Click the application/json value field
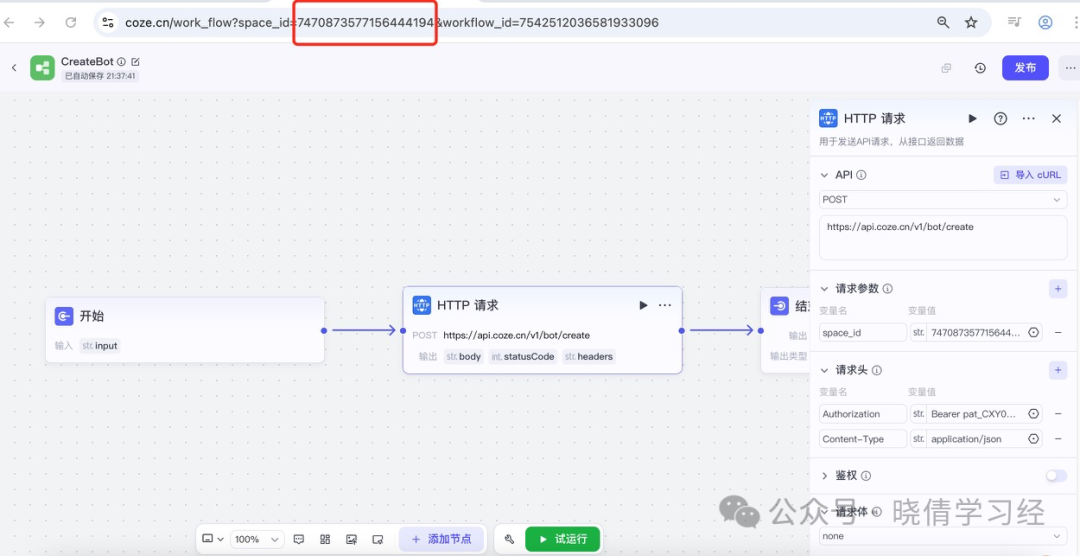The width and height of the screenshot is (1080, 556). pos(976,438)
